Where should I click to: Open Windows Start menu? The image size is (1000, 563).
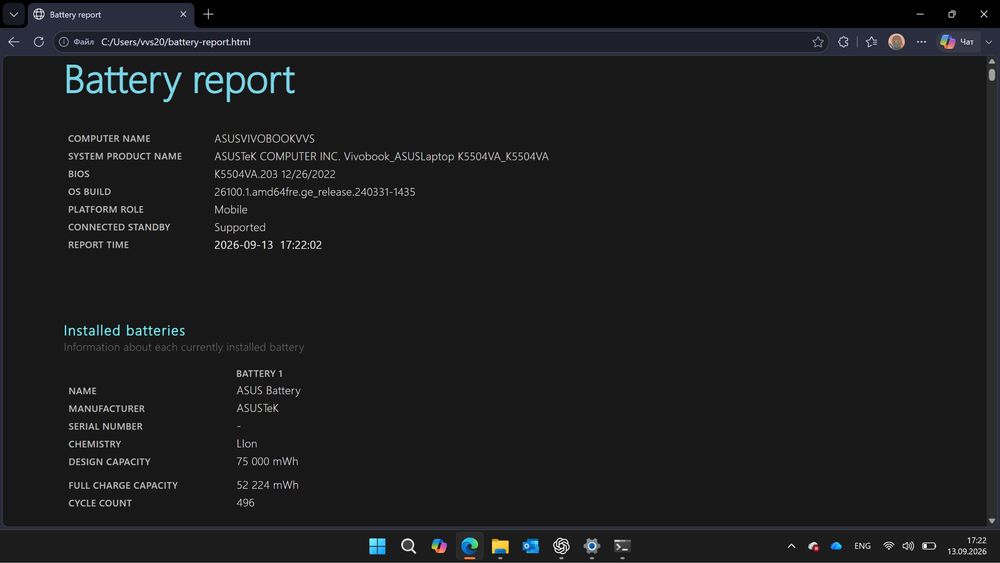pyautogui.click(x=378, y=546)
